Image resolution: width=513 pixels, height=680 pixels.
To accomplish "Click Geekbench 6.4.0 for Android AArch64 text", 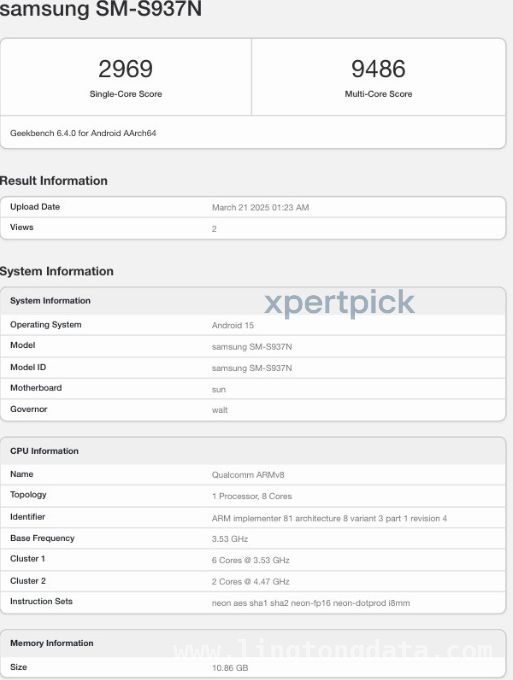I will point(83,133).
